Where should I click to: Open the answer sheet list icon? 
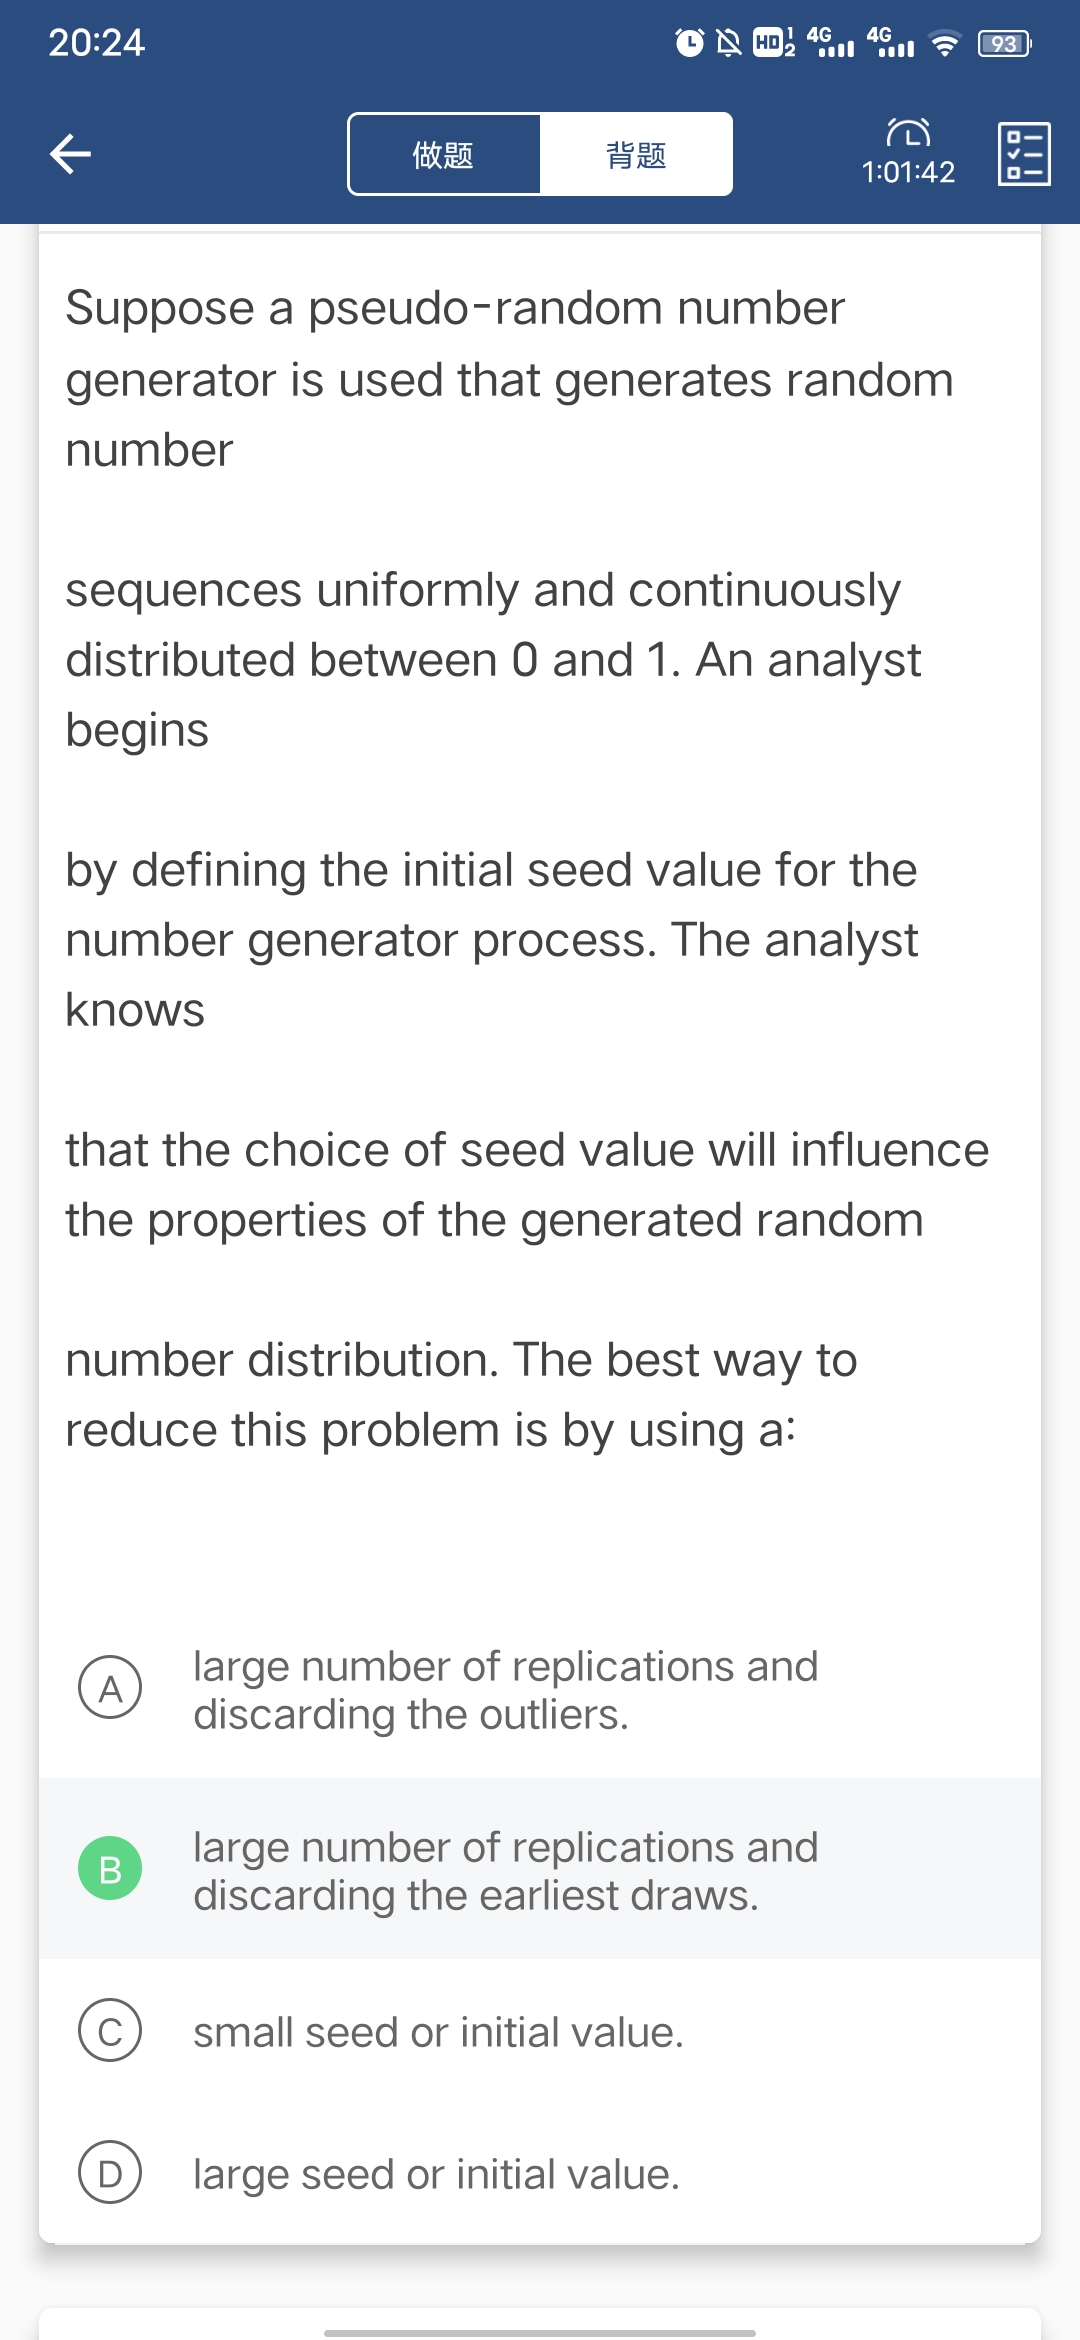(x=1024, y=154)
